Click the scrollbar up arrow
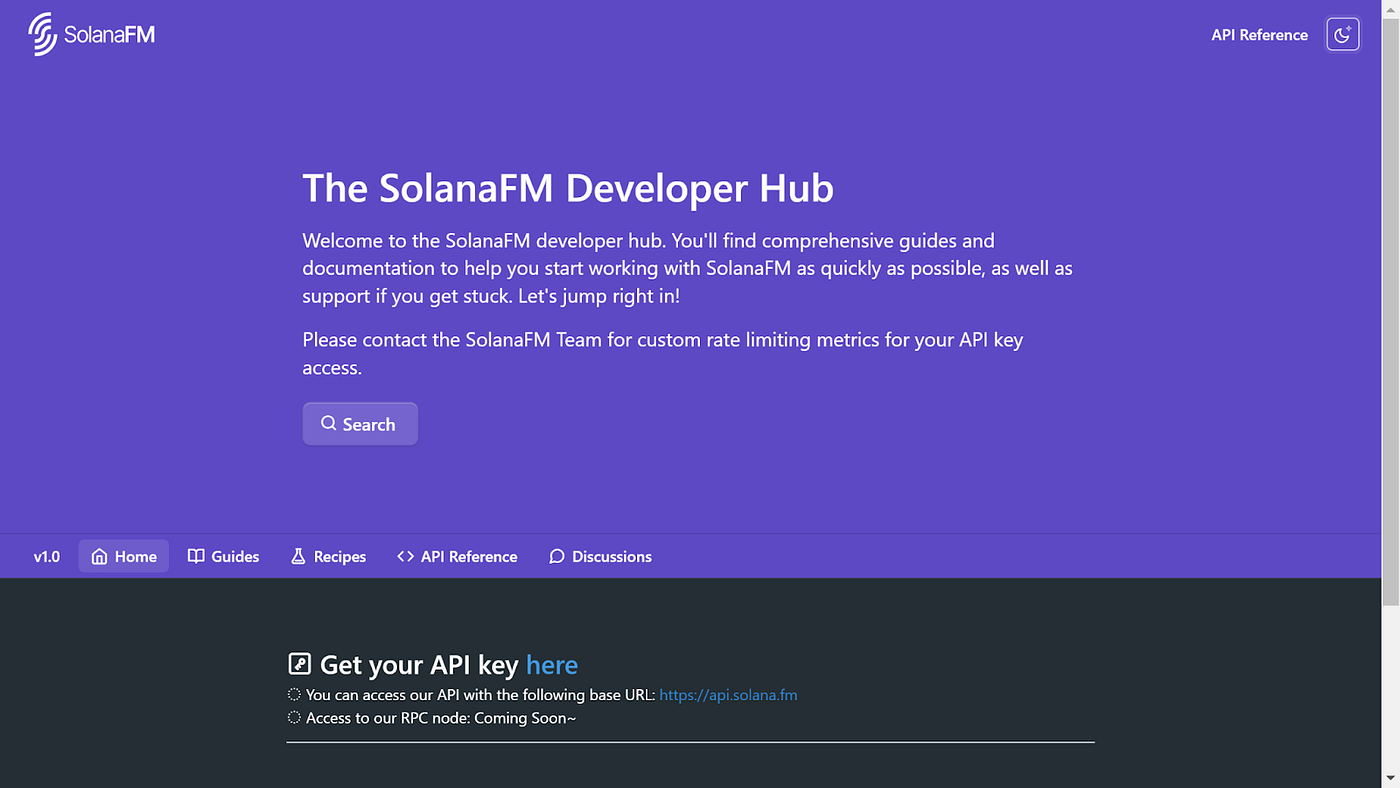 click(x=1391, y=7)
